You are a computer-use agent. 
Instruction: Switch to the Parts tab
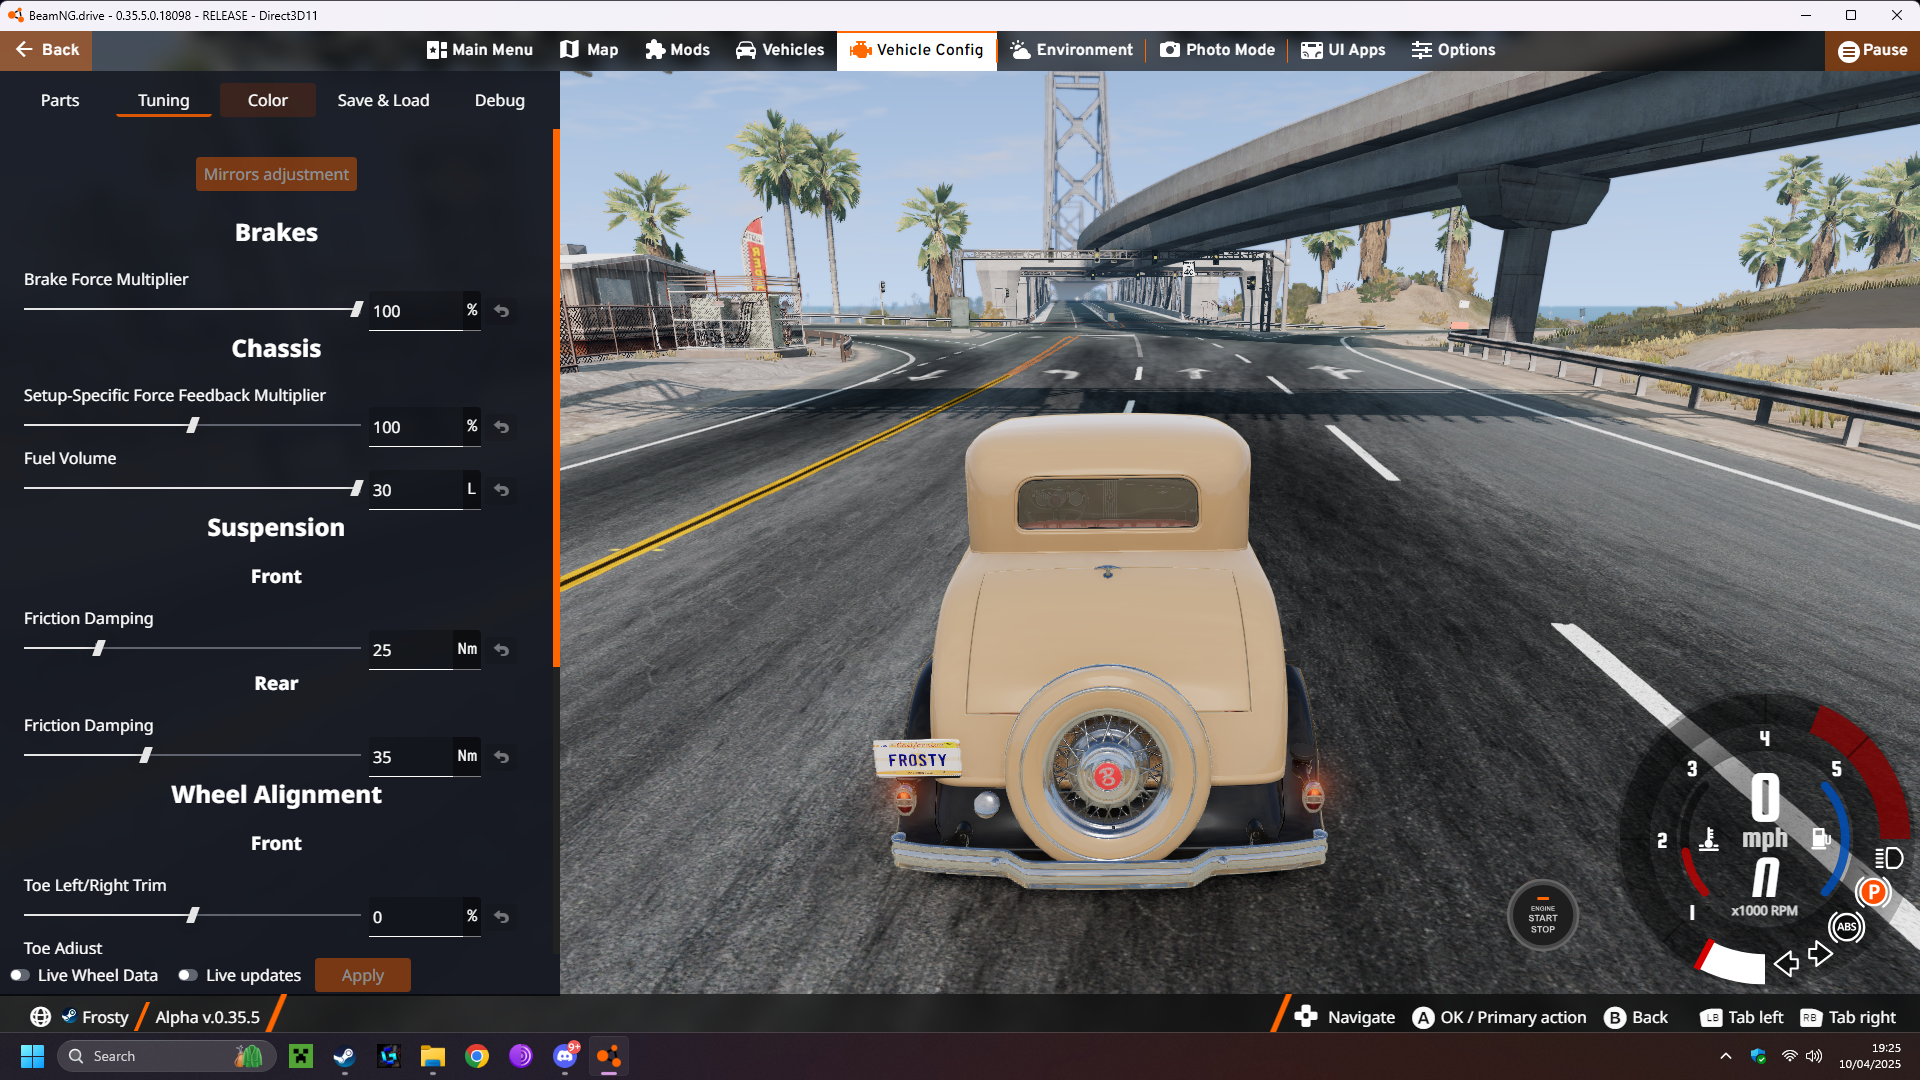(60, 100)
